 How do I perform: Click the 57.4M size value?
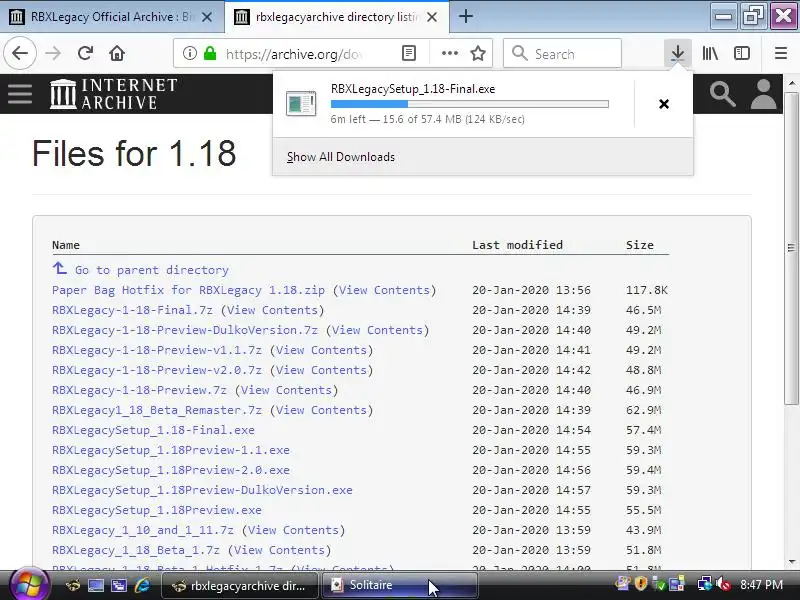[643, 430]
